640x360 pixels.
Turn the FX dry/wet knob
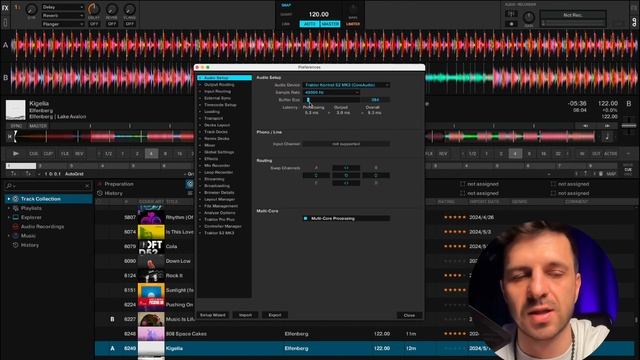point(31,9)
